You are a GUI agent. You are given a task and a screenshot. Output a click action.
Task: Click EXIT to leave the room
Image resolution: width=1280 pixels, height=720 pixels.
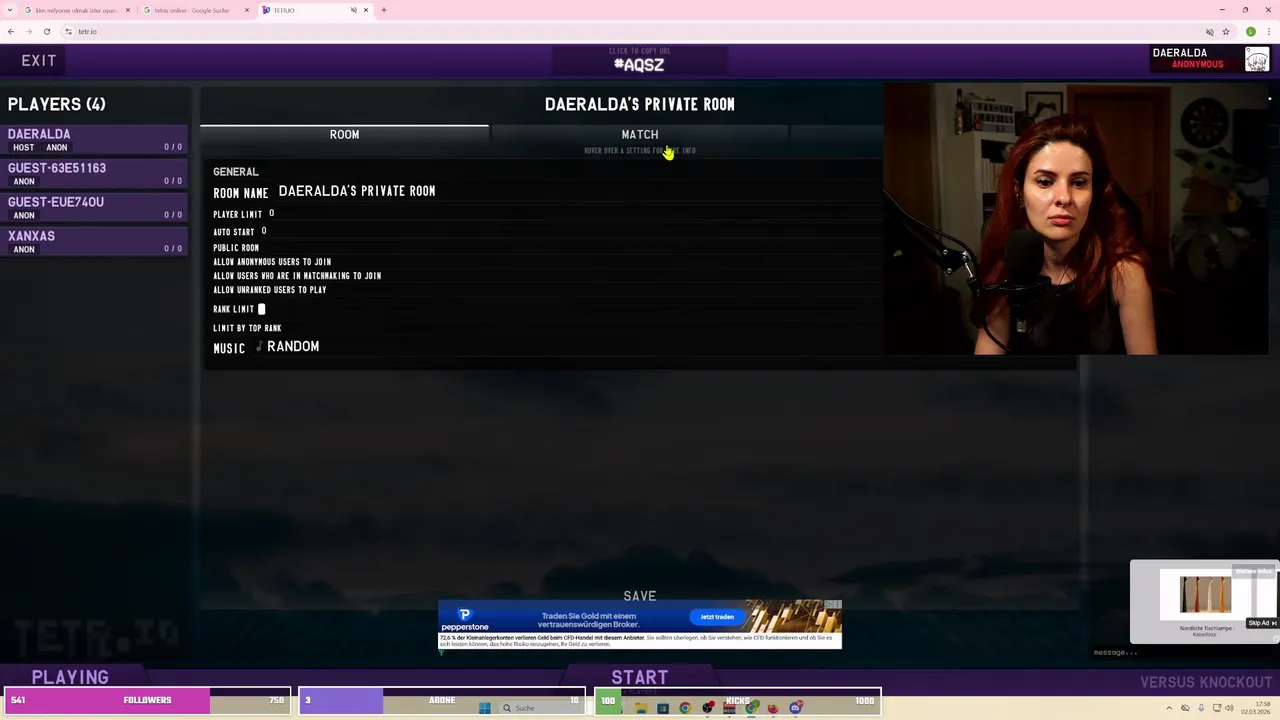[x=39, y=61]
